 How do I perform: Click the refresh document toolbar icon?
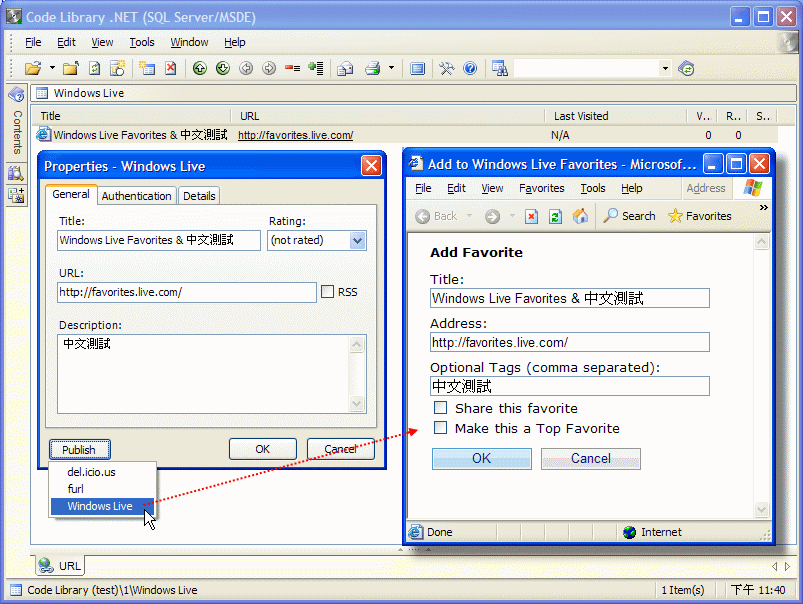(95, 68)
